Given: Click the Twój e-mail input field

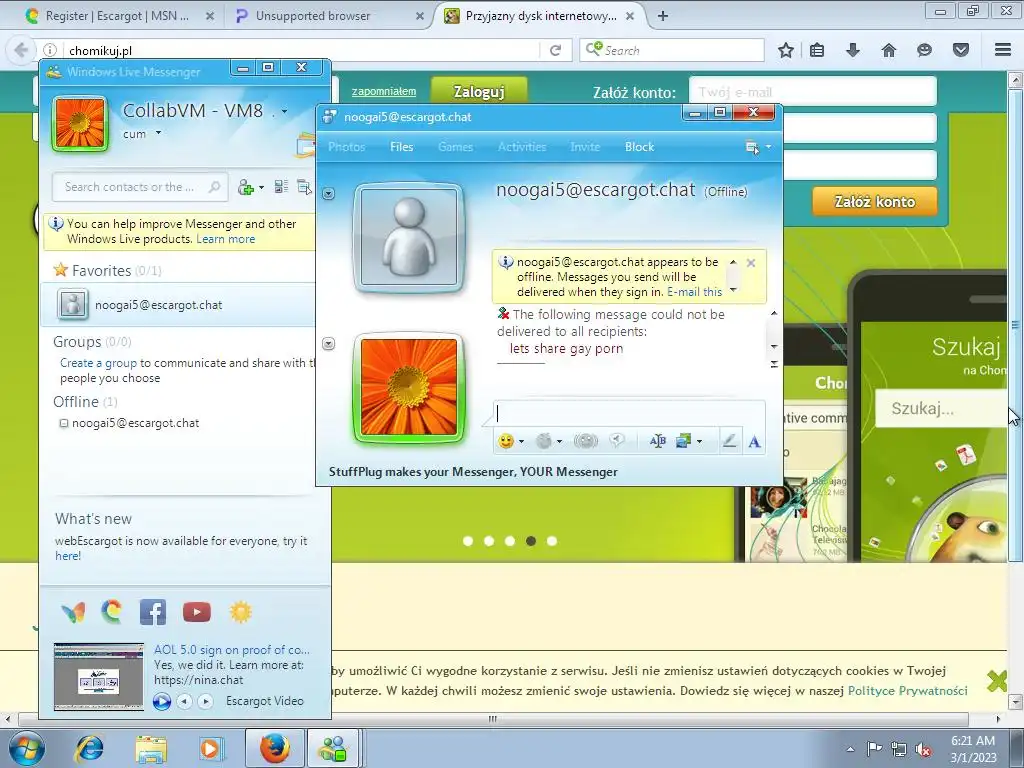Looking at the screenshot, I should pyautogui.click(x=812, y=92).
